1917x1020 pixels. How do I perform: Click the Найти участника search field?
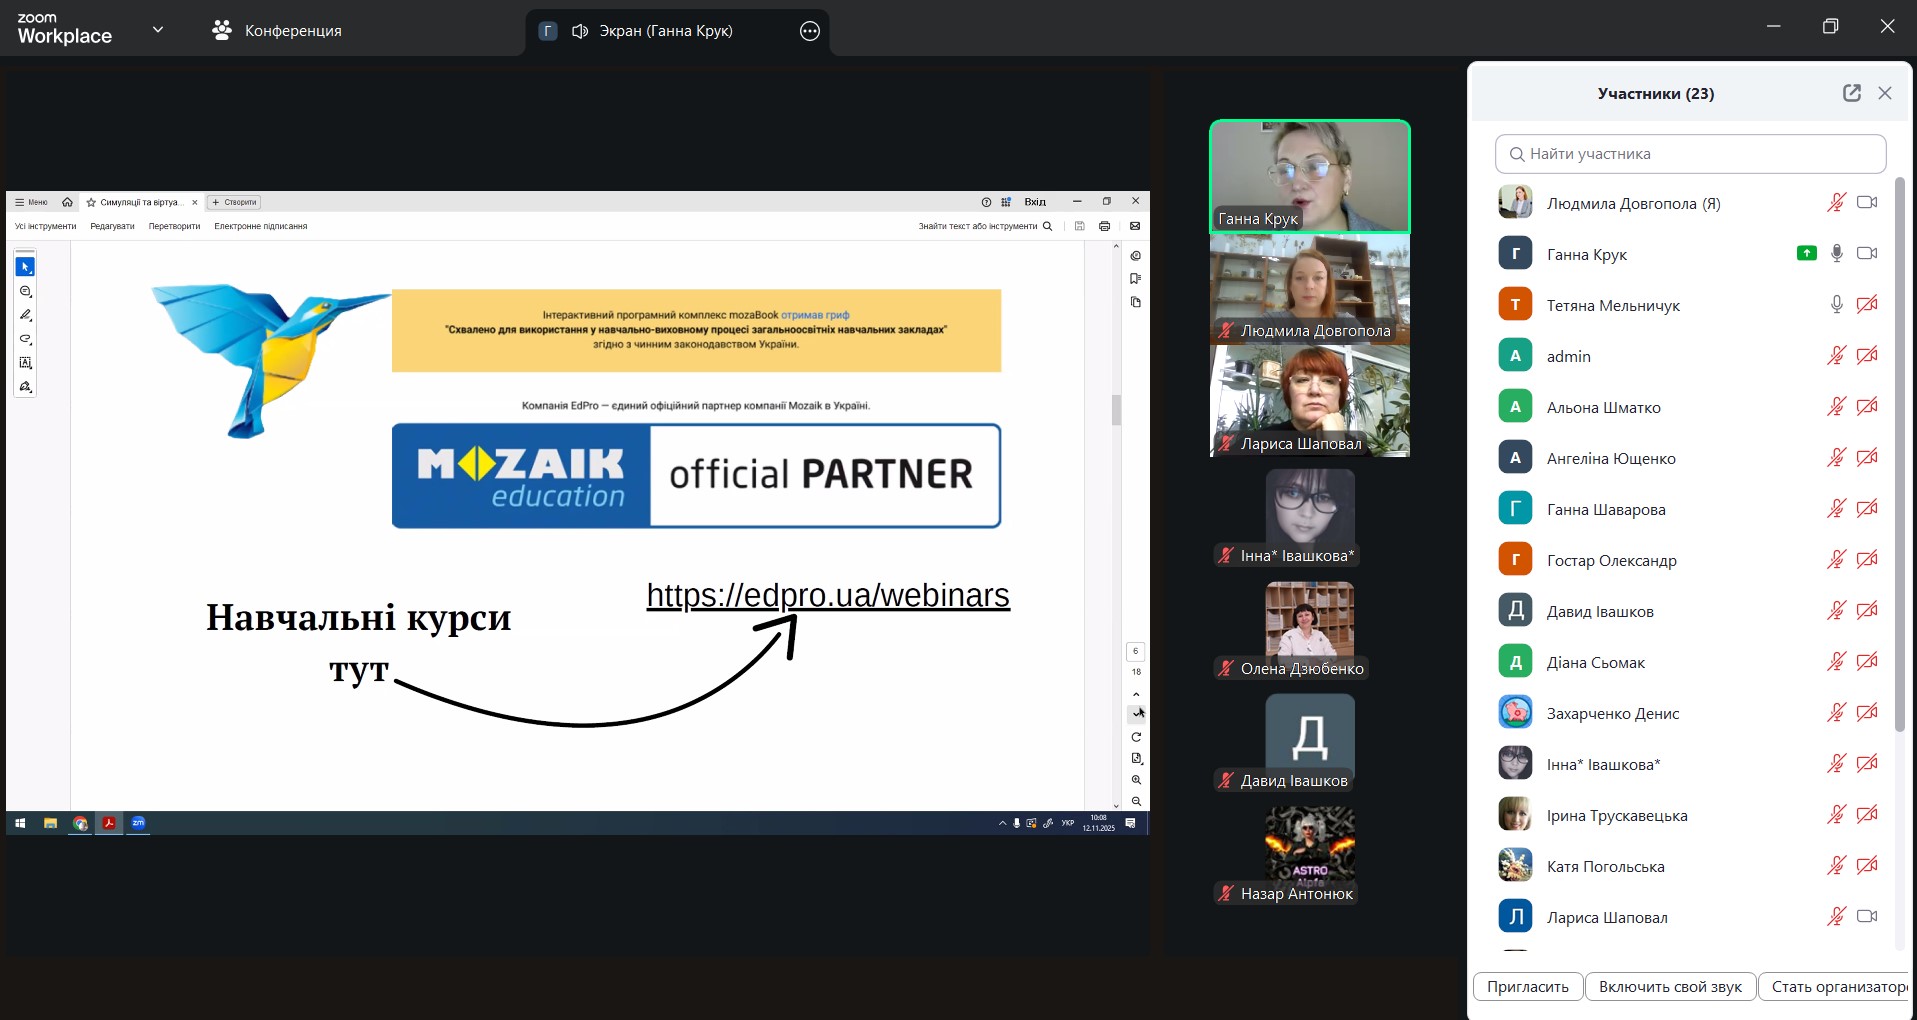tap(1690, 154)
